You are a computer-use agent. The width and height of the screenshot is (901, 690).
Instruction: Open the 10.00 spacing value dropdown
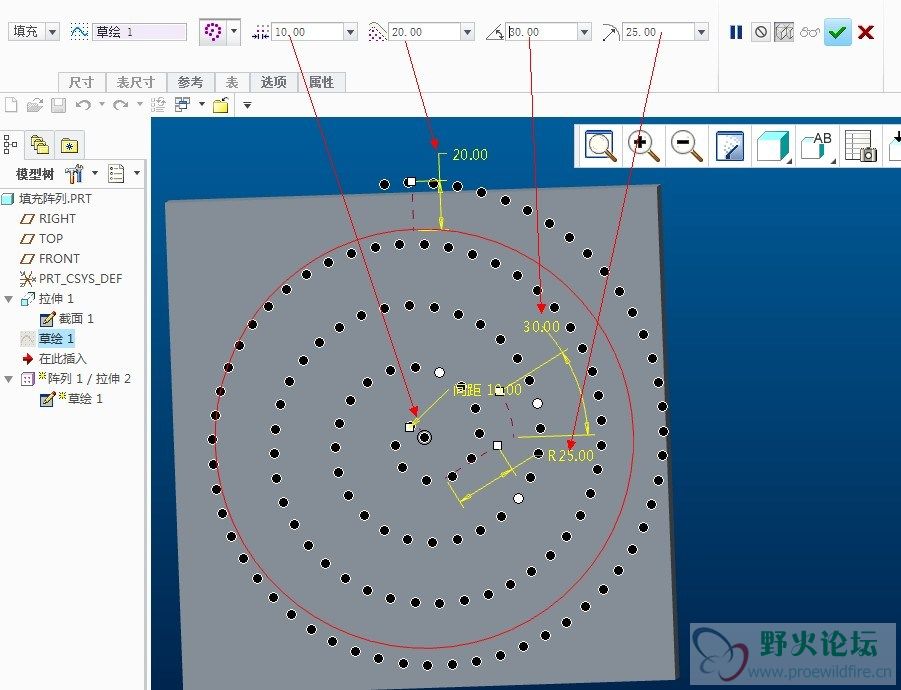(x=350, y=32)
